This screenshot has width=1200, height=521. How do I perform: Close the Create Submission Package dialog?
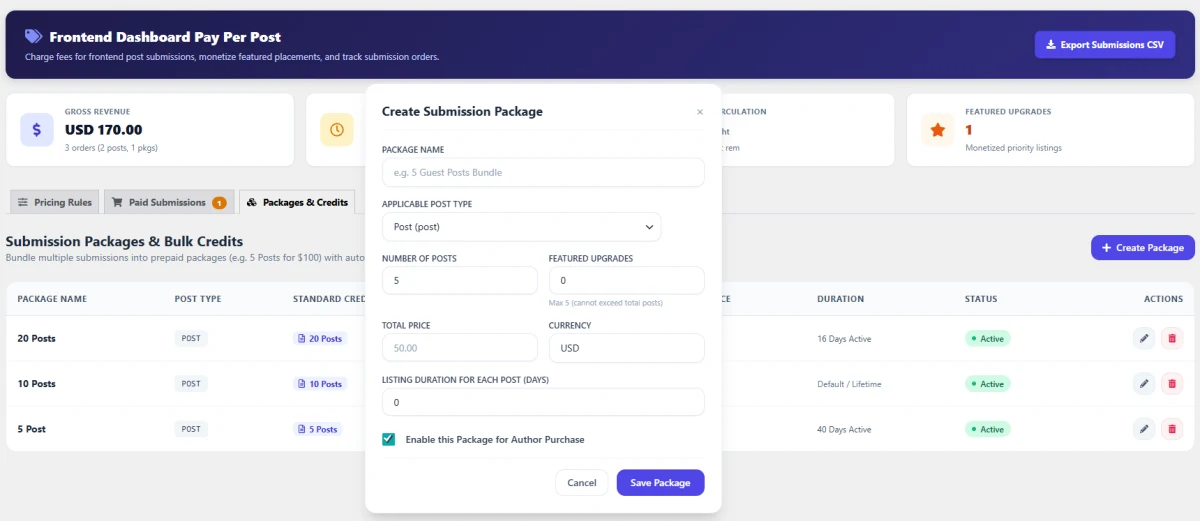click(700, 112)
